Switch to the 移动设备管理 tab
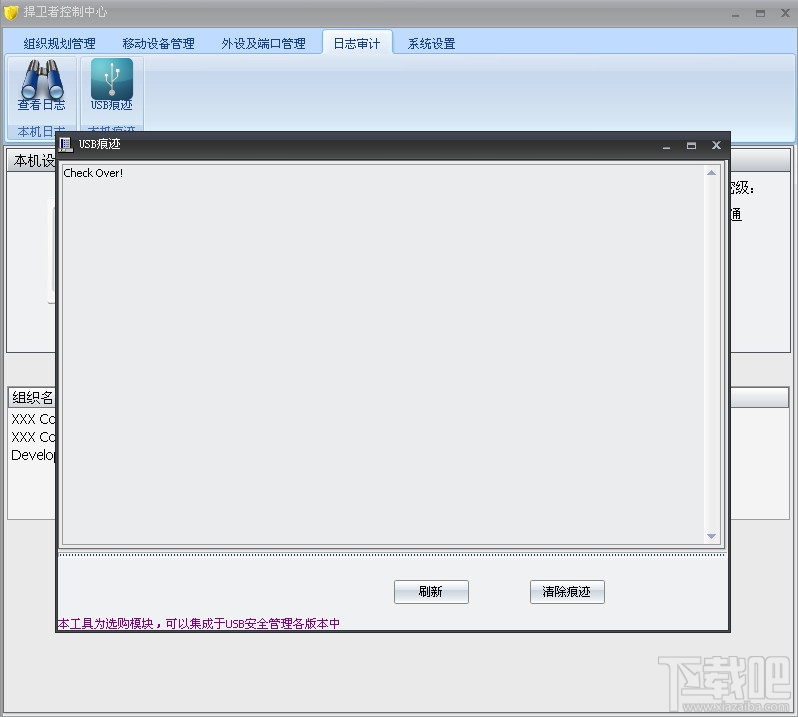This screenshot has height=717, width=798. (x=158, y=44)
